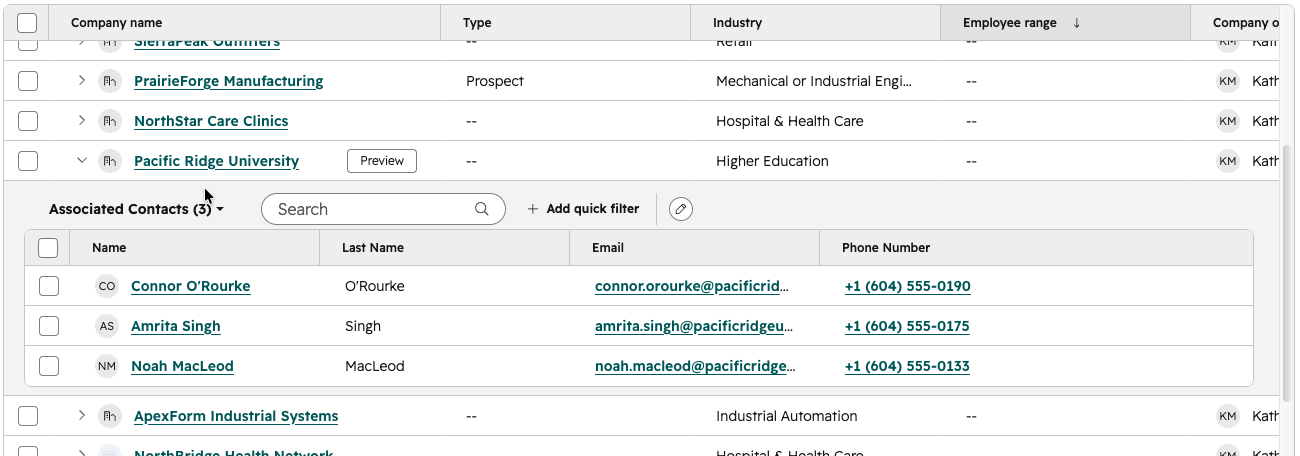1300x456 pixels.
Task: Click the company icon beside Pacific Ridge University
Action: [109, 161]
